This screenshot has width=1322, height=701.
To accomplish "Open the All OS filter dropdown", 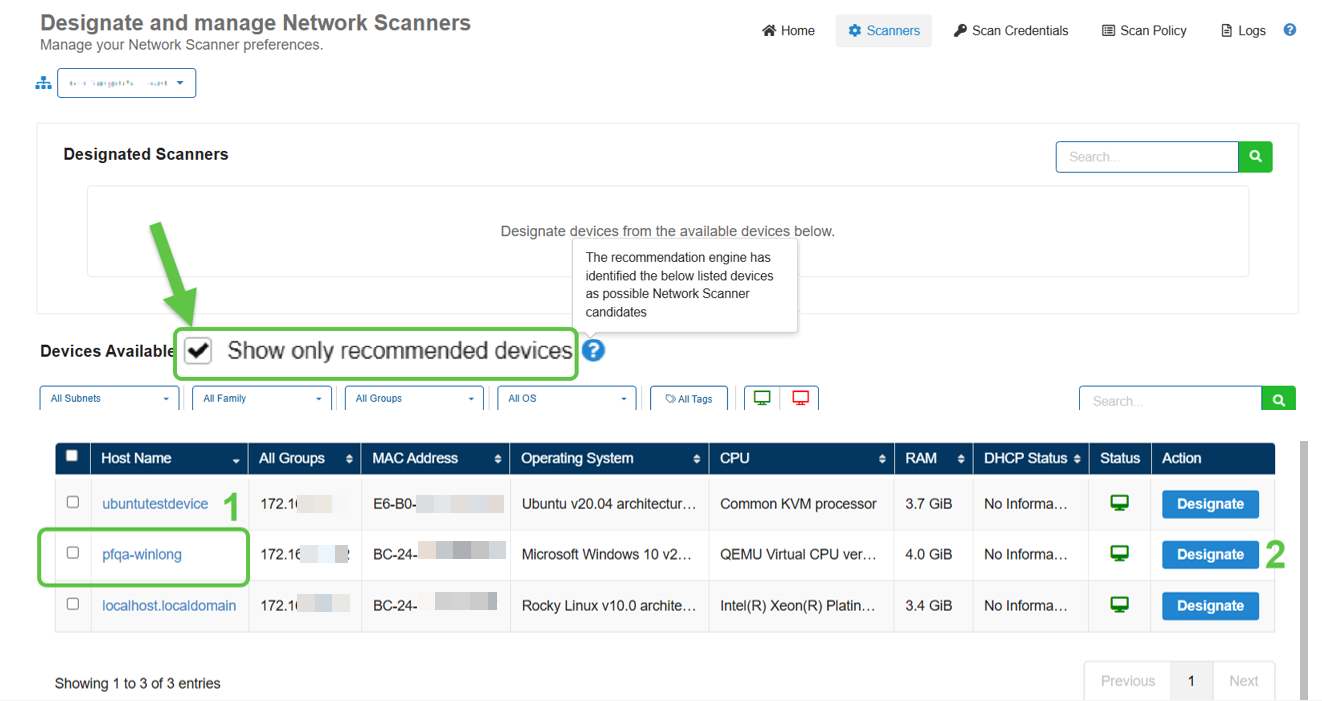I will click(x=567, y=398).
